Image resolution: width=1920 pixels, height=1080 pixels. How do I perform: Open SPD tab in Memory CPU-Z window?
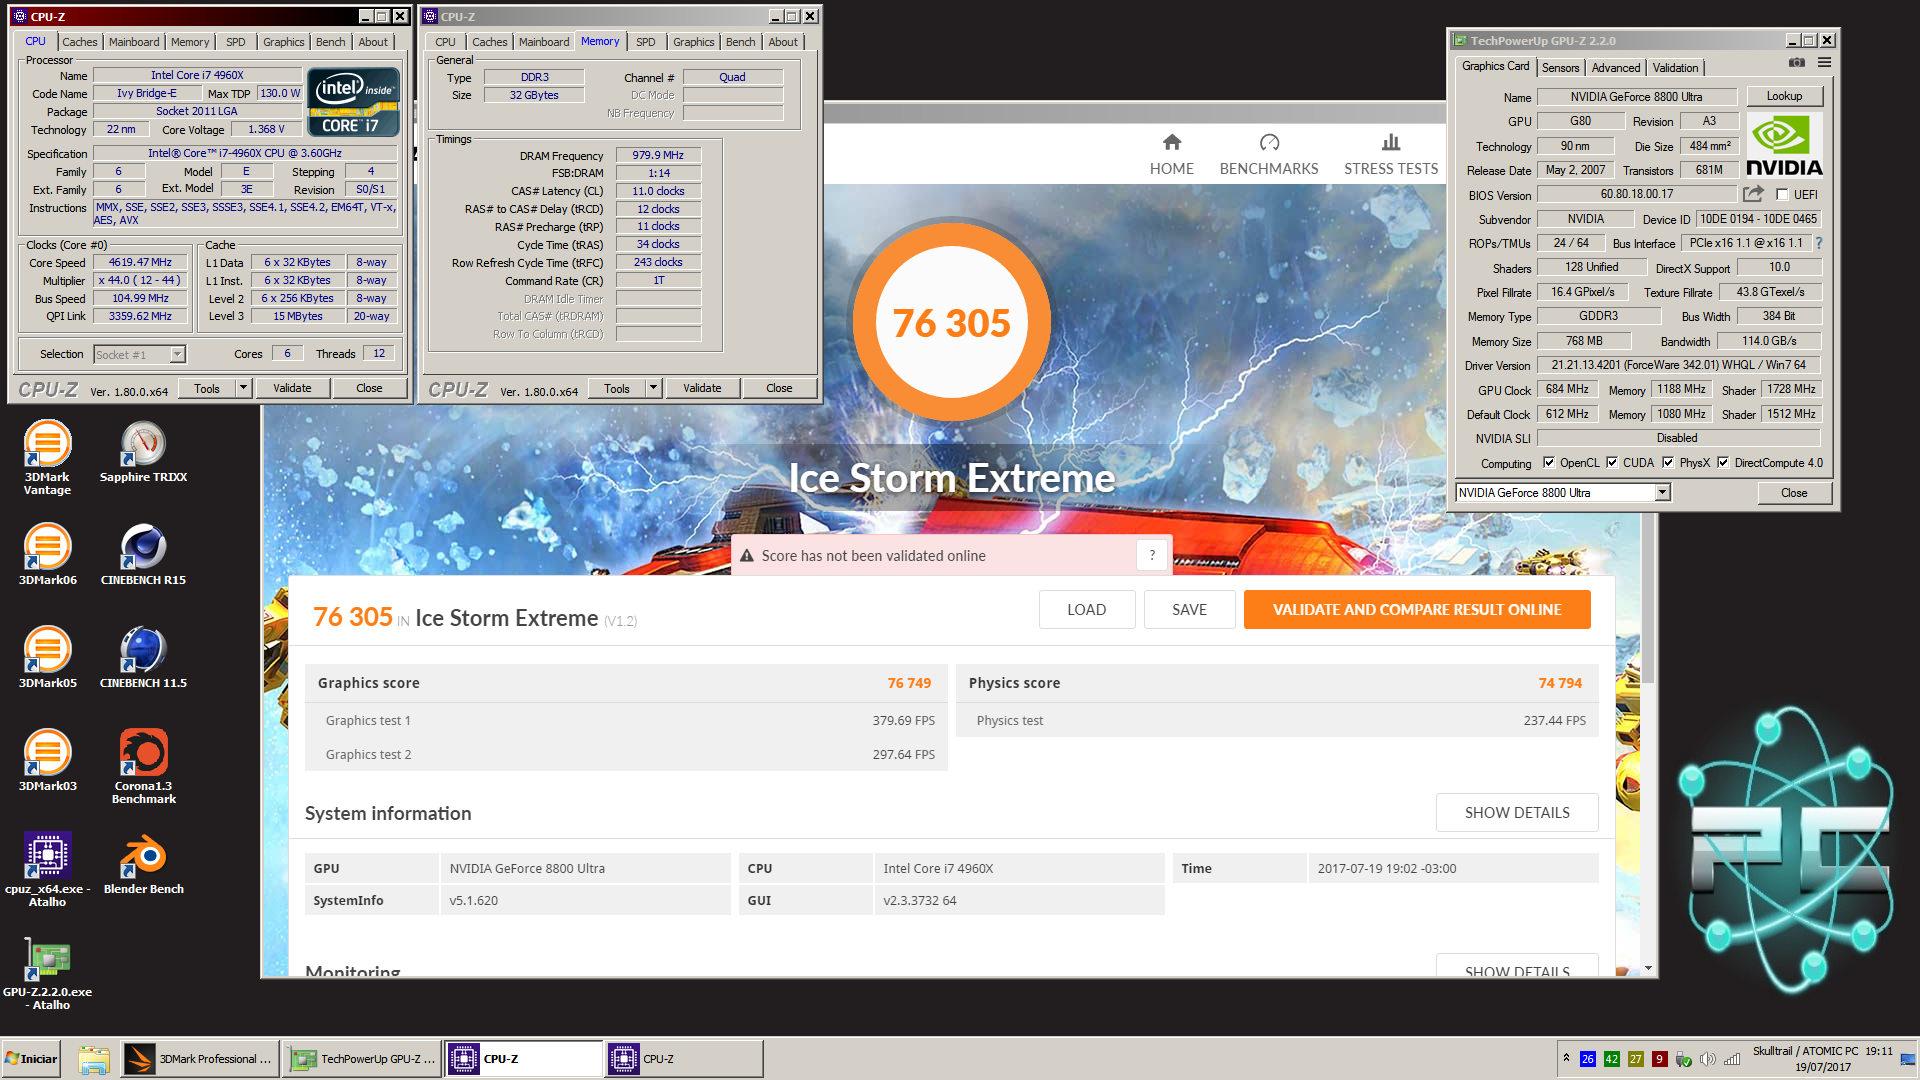click(646, 42)
